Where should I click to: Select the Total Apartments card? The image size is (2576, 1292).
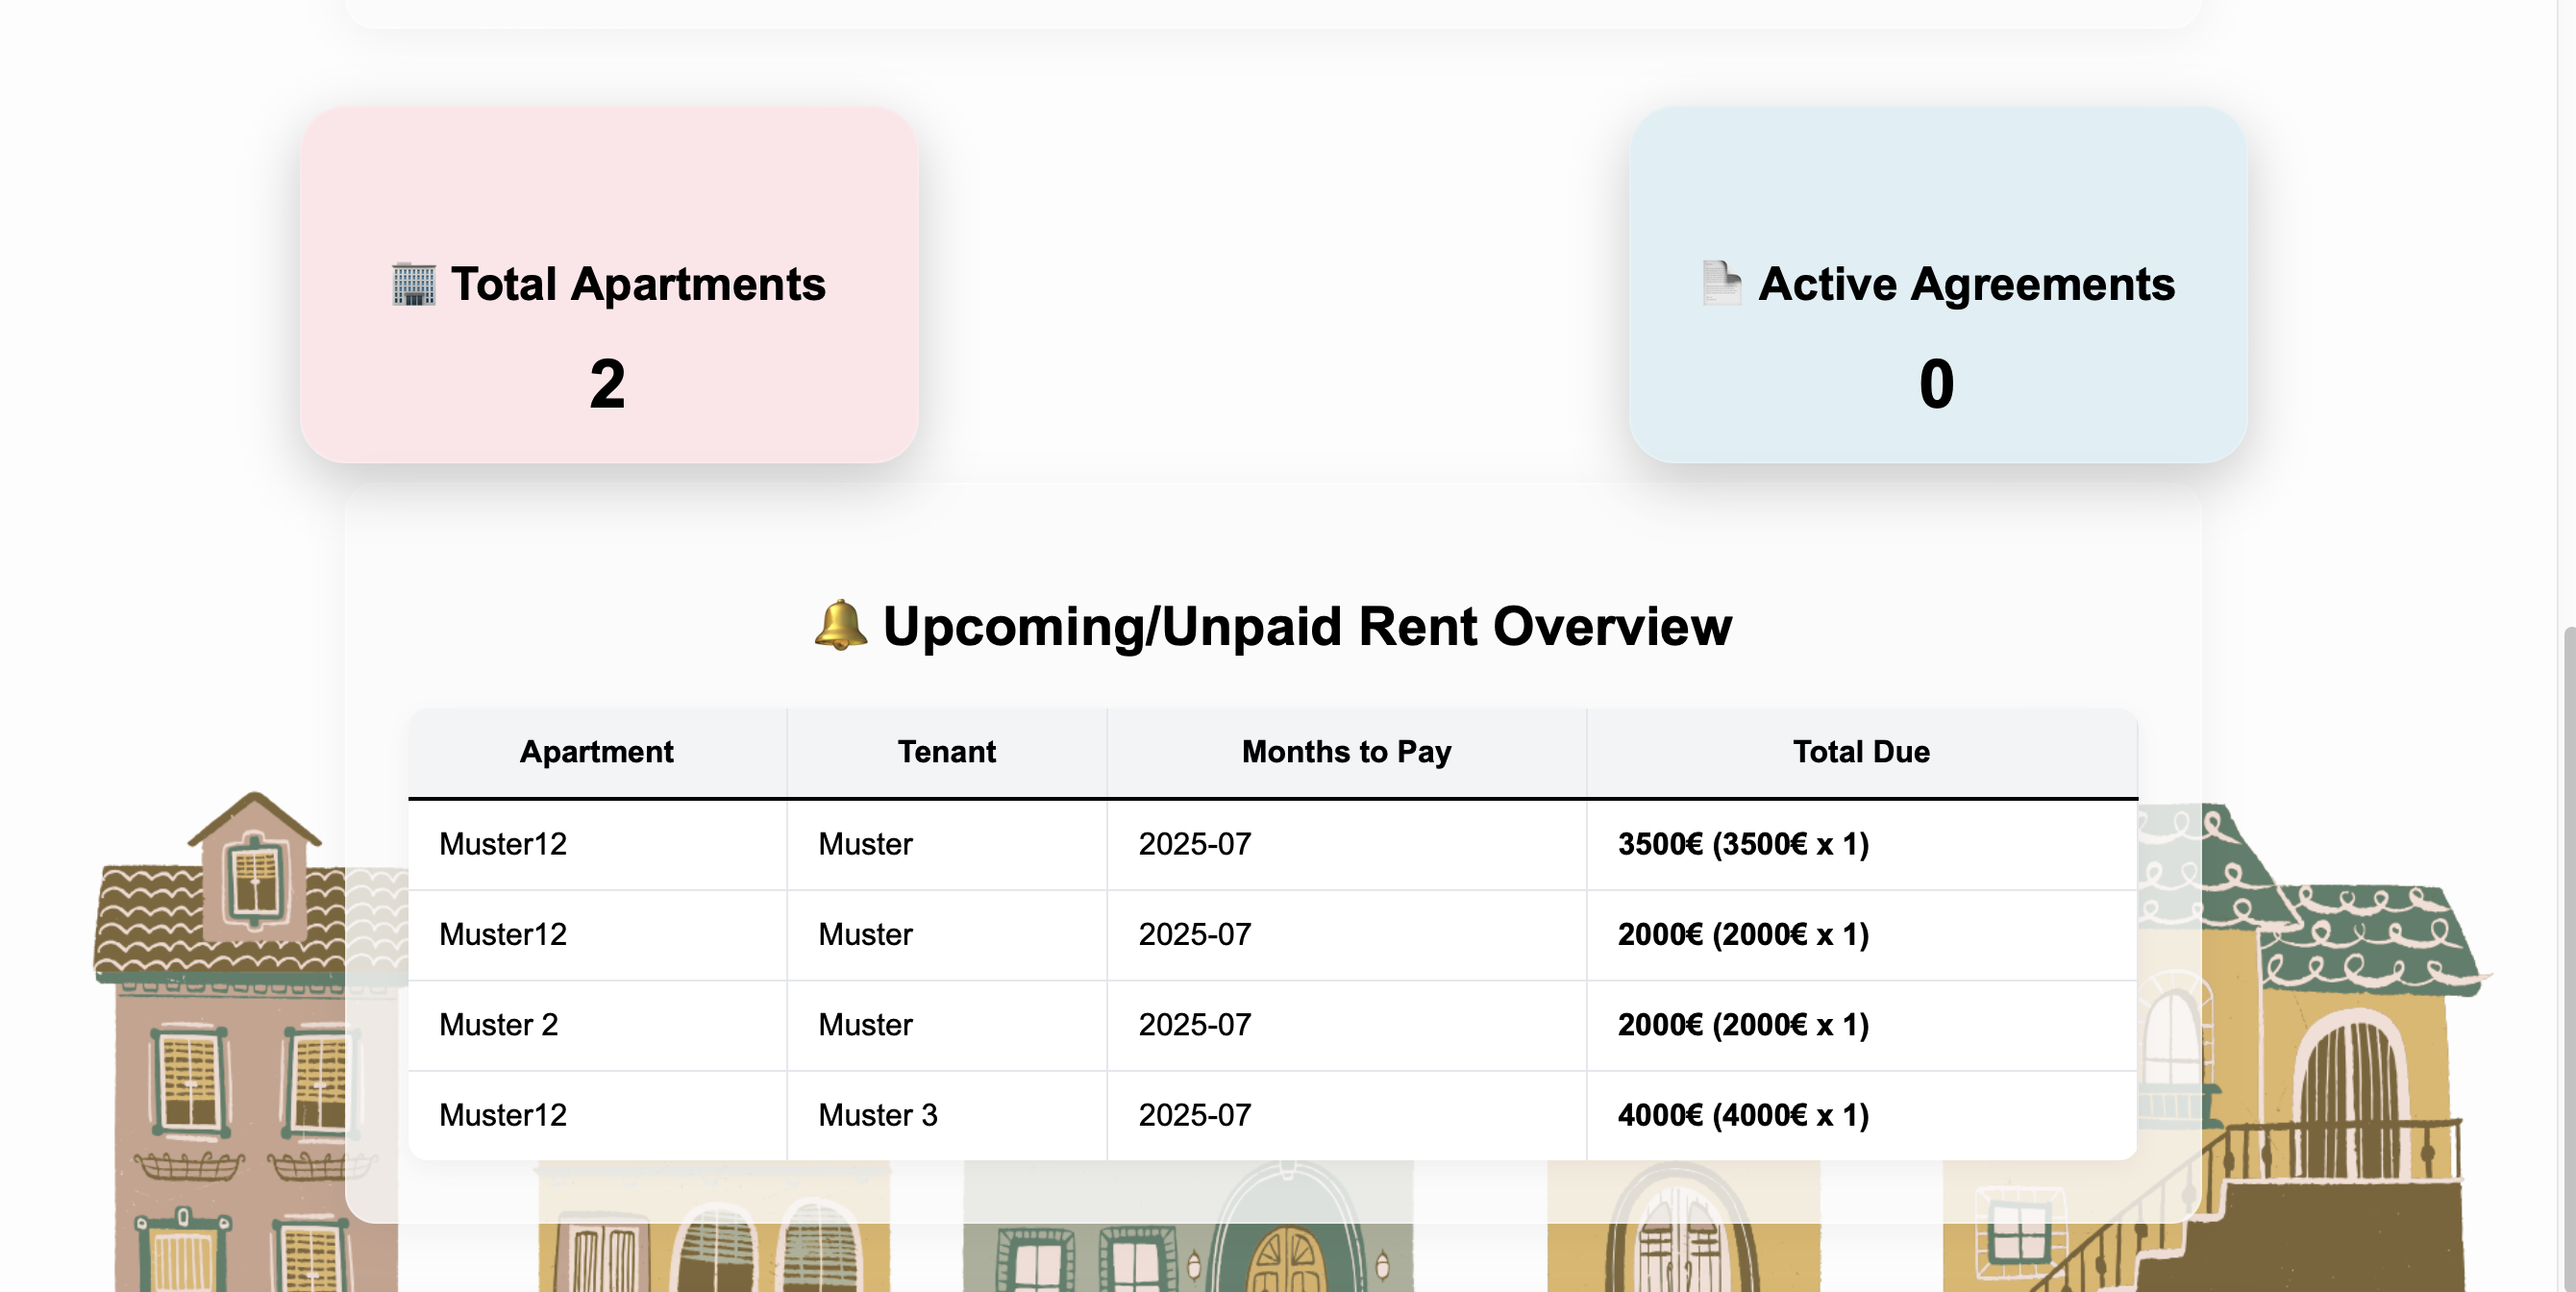[610, 285]
